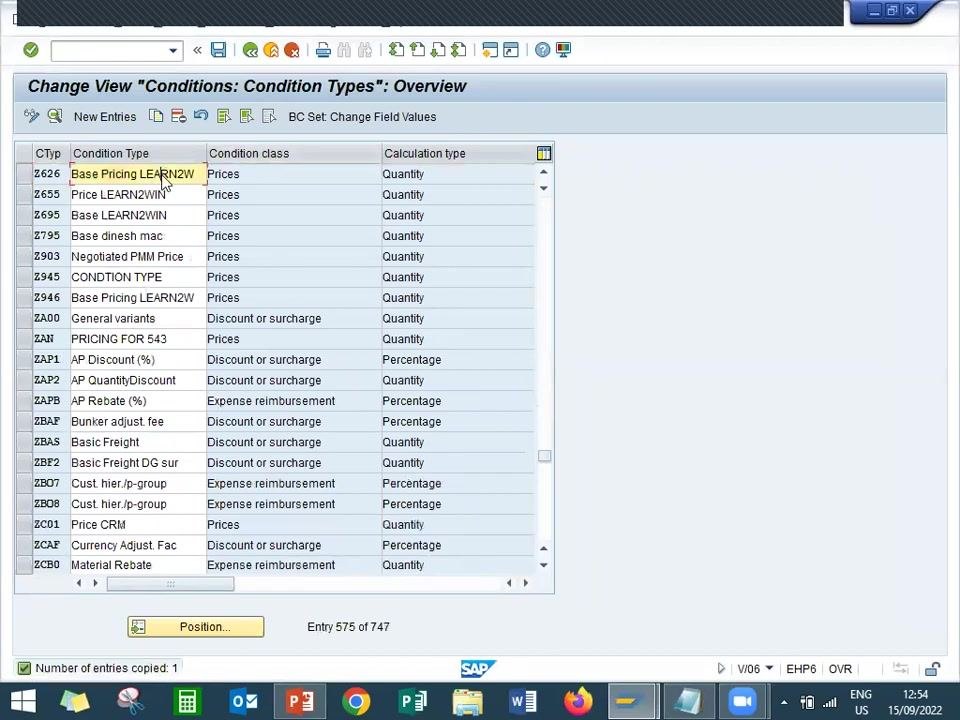Viewport: 960px width, 720px height.
Task: Click the Undo Change icon
Action: pyautogui.click(x=201, y=116)
